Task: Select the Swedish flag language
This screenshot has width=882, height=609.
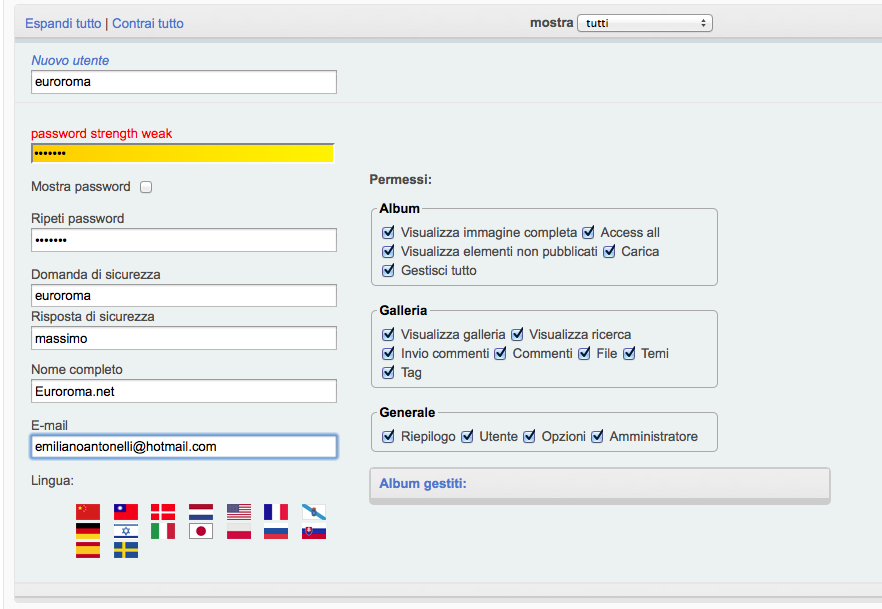Action: coord(125,550)
